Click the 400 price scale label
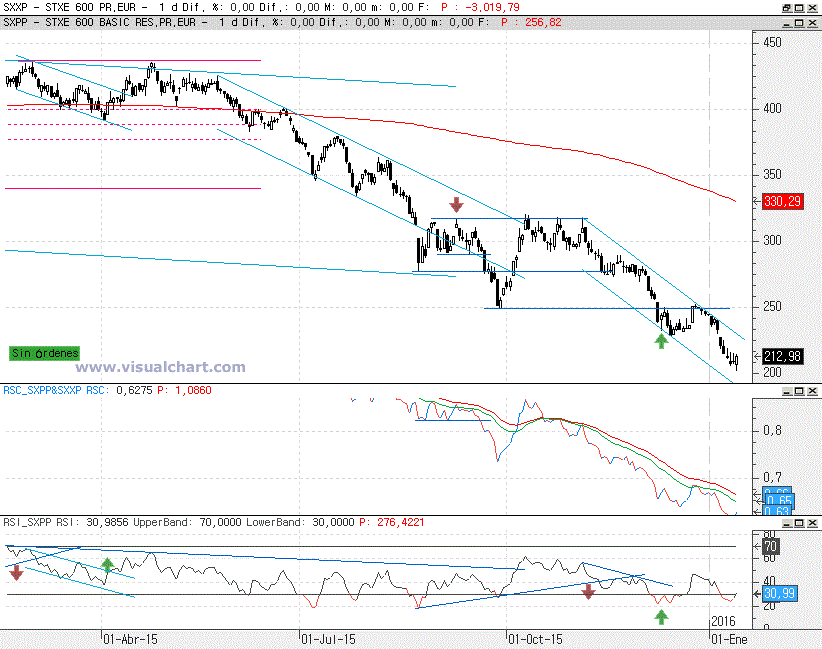The width and height of the screenshot is (822, 649). (x=772, y=109)
